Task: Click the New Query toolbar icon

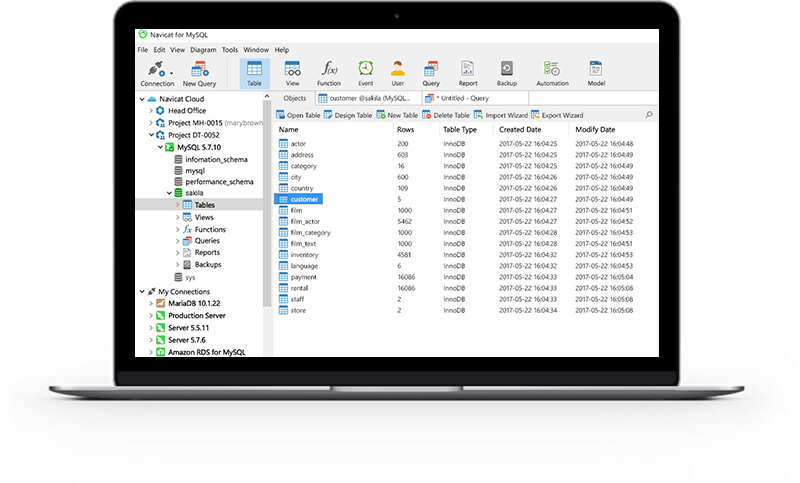Action: pos(199,69)
